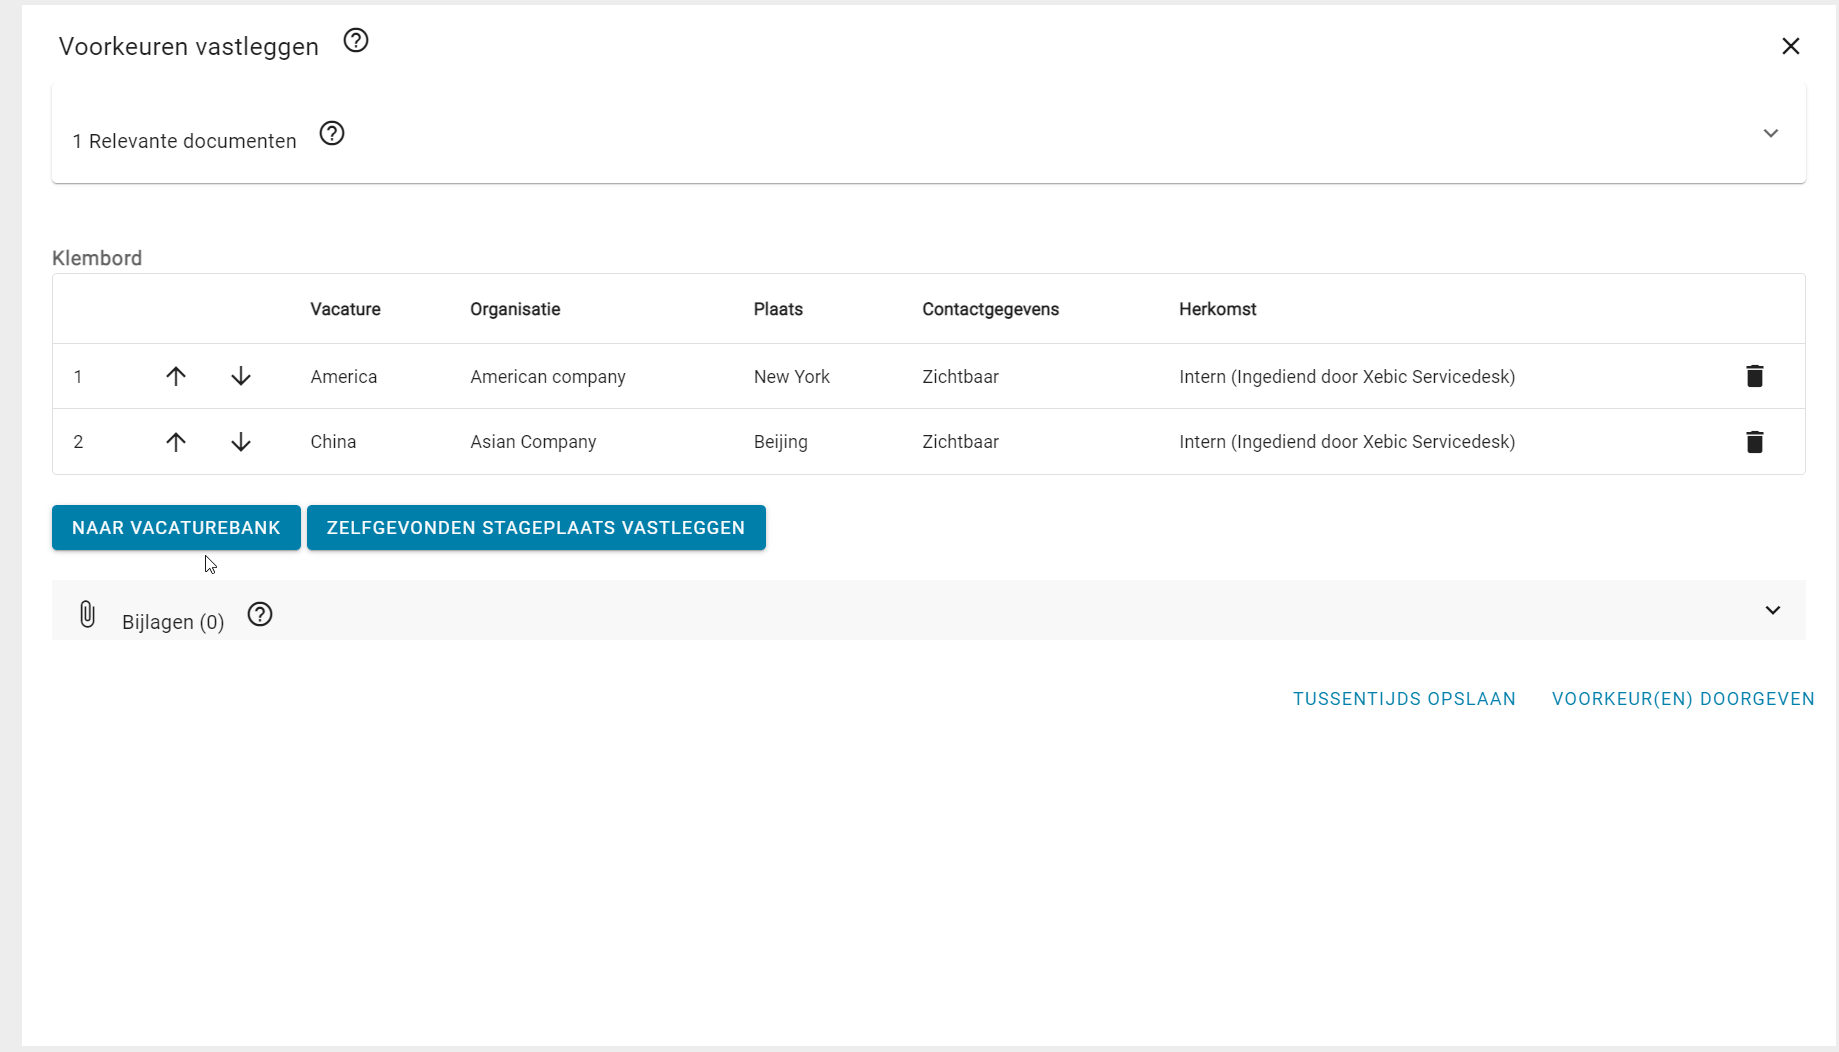
Task: Move China row up
Action: tap(176, 442)
